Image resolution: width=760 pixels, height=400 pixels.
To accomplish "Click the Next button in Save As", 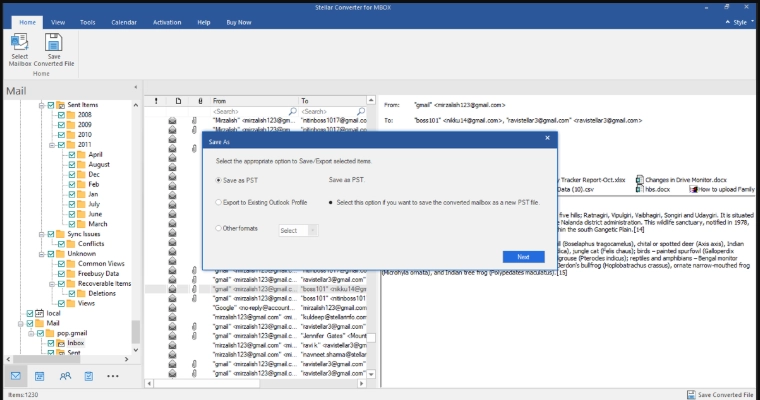I will pyautogui.click(x=523, y=257).
